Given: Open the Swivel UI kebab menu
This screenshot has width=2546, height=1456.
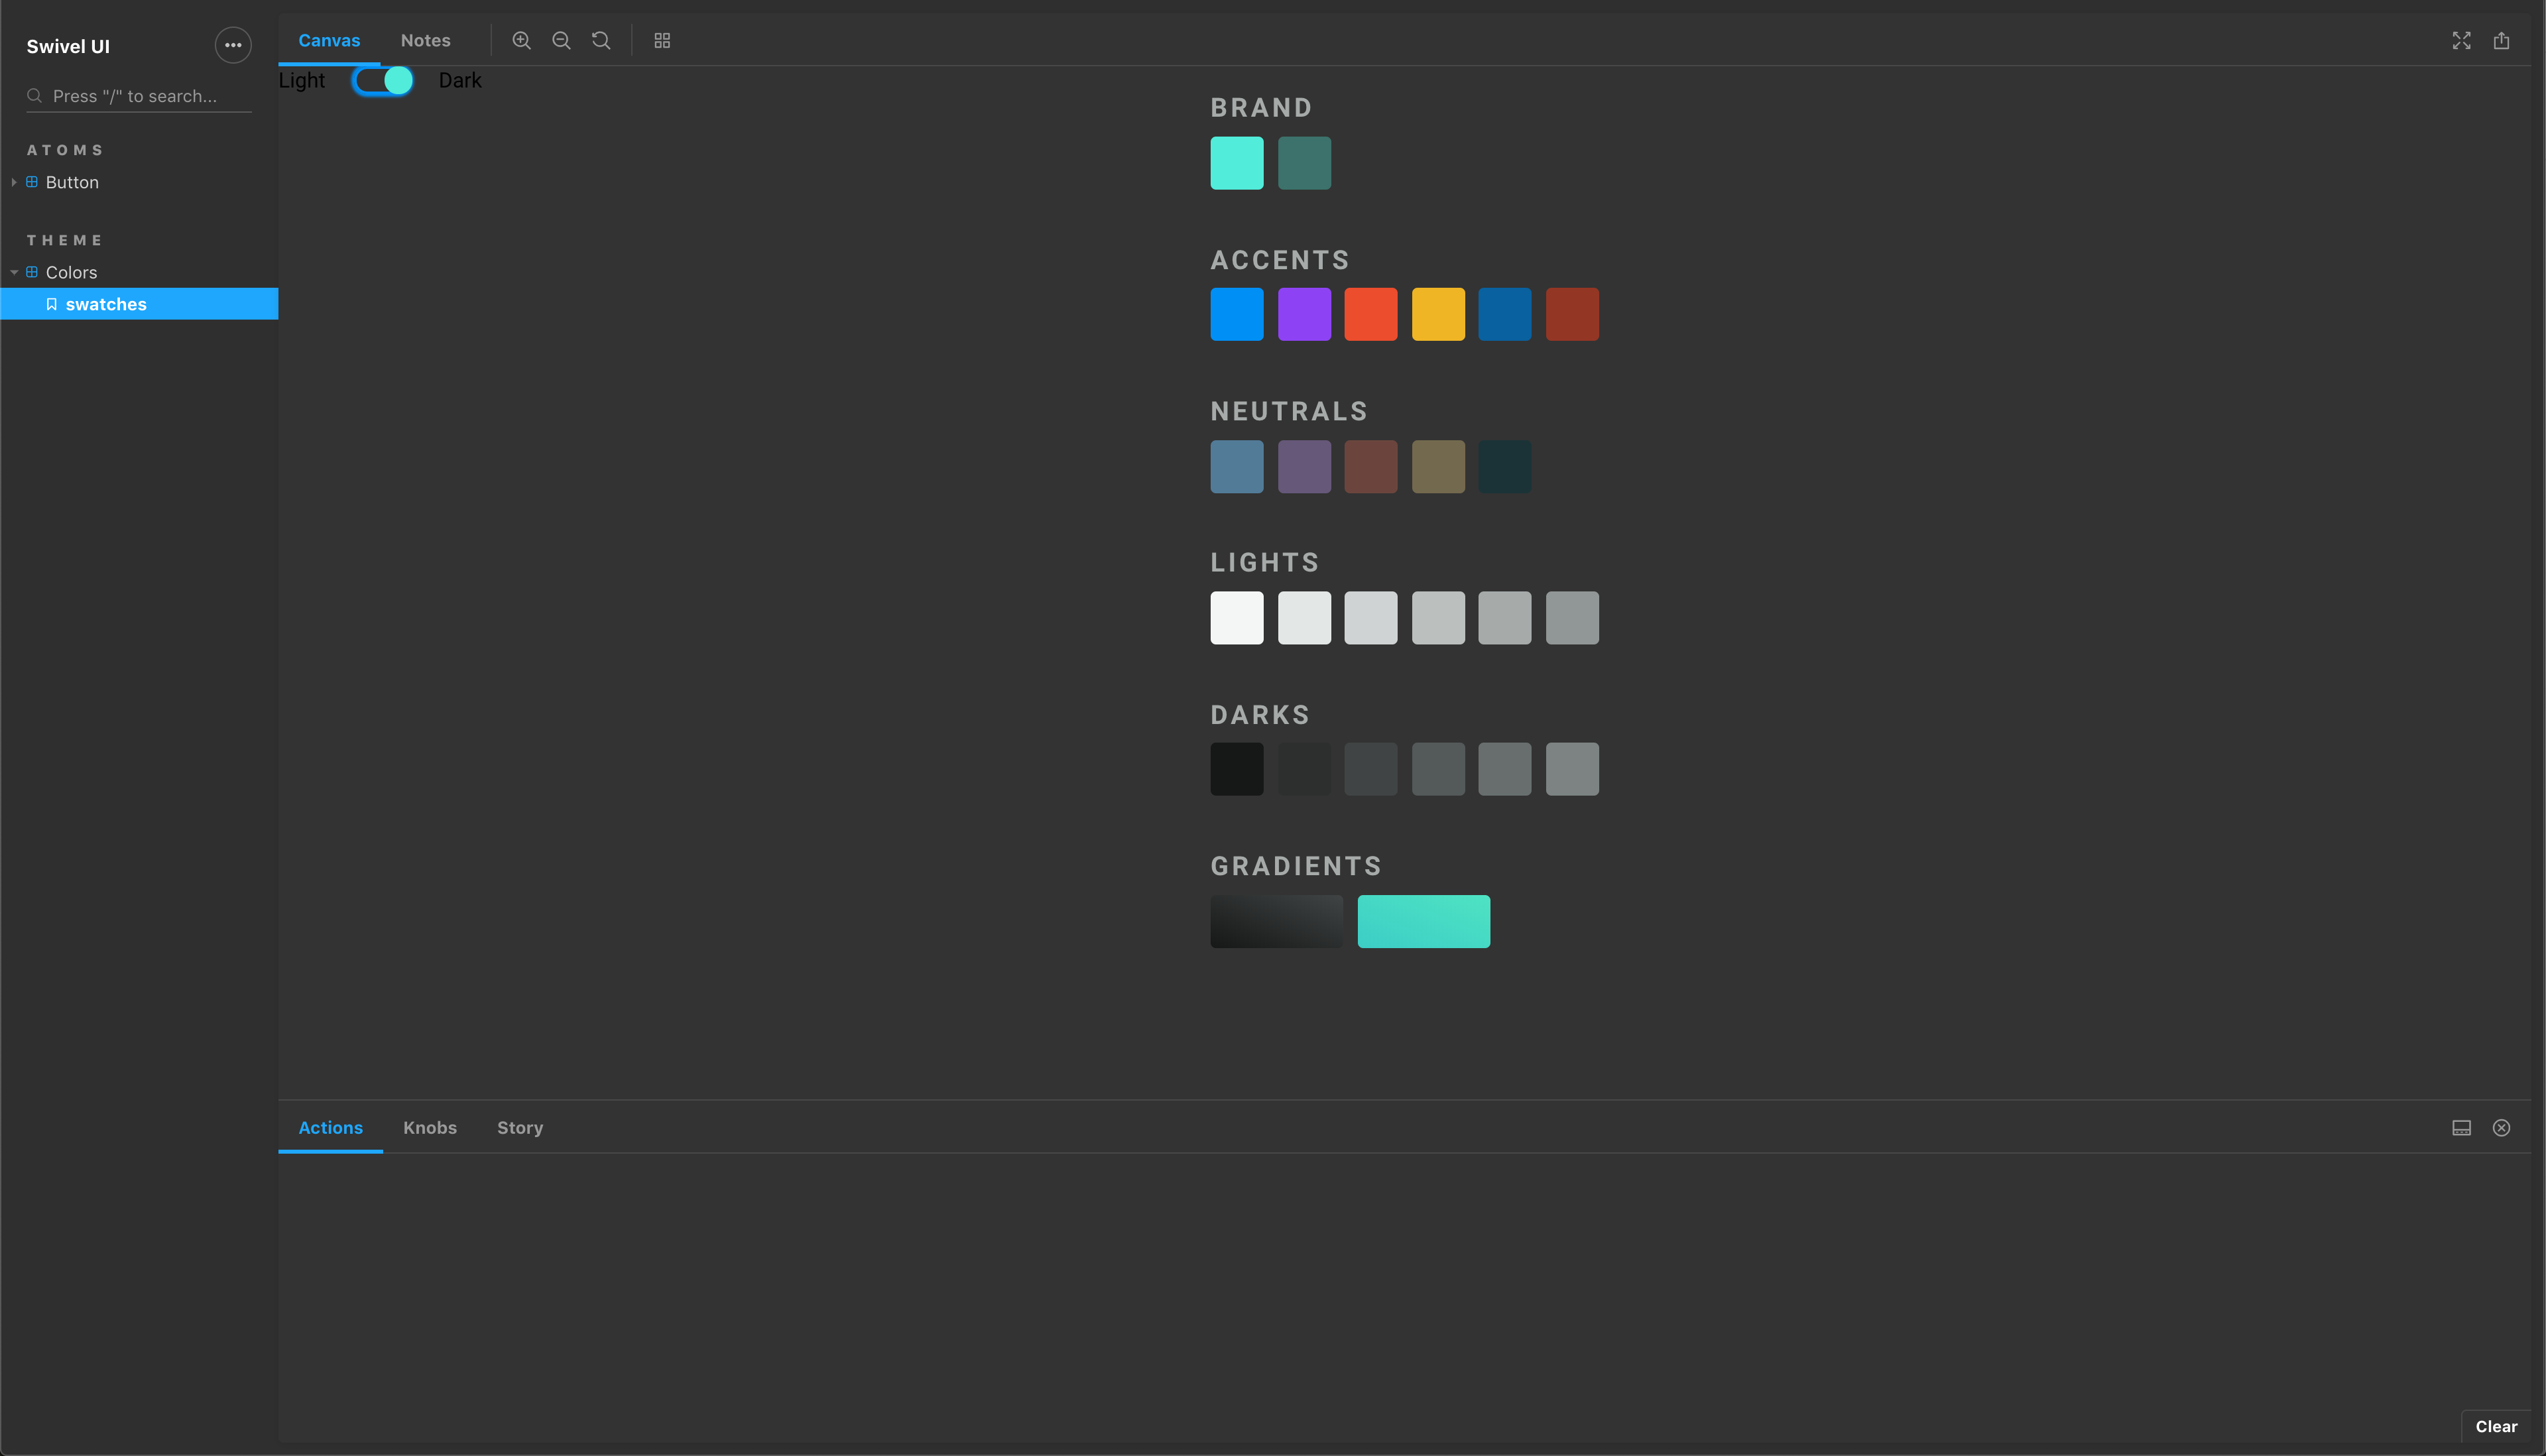Looking at the screenshot, I should 233,45.
